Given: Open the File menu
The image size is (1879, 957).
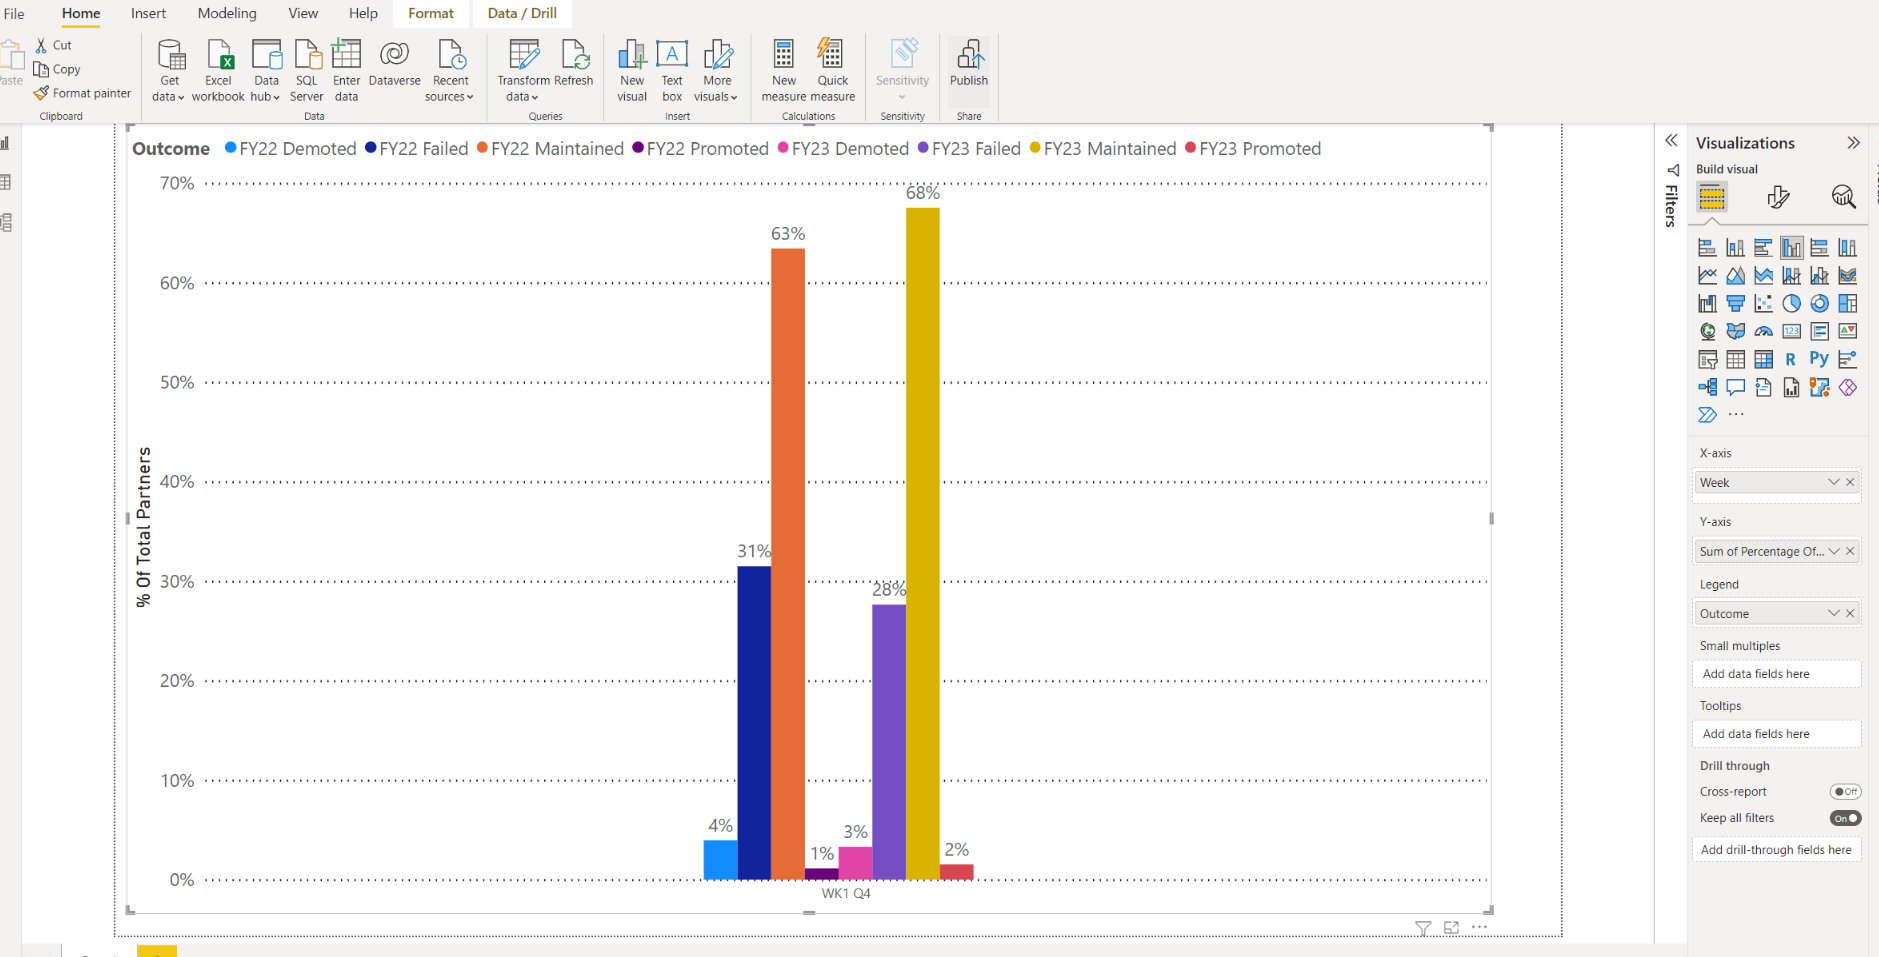Looking at the screenshot, I should point(14,13).
